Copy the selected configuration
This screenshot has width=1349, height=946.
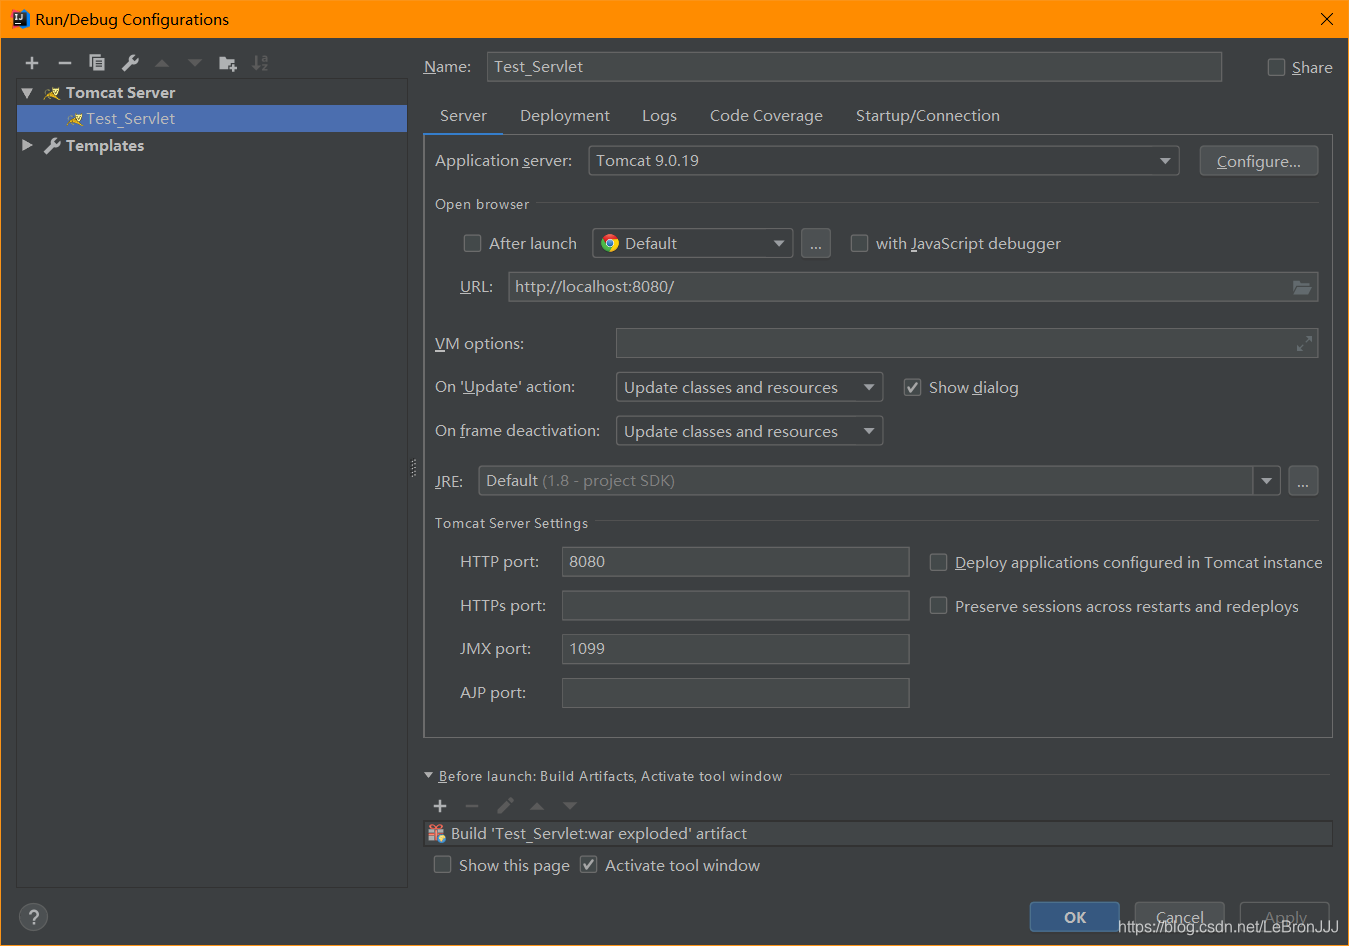click(97, 63)
